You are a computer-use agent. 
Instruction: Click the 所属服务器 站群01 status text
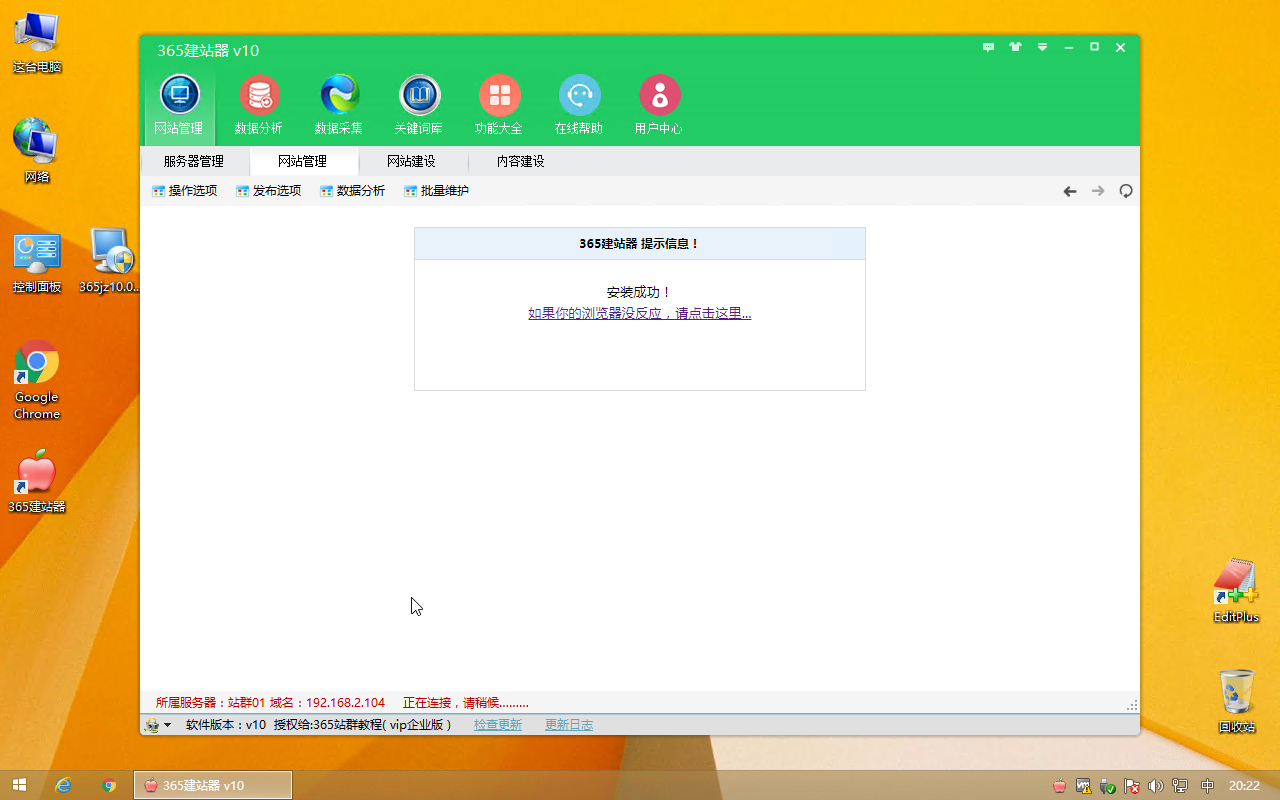210,703
